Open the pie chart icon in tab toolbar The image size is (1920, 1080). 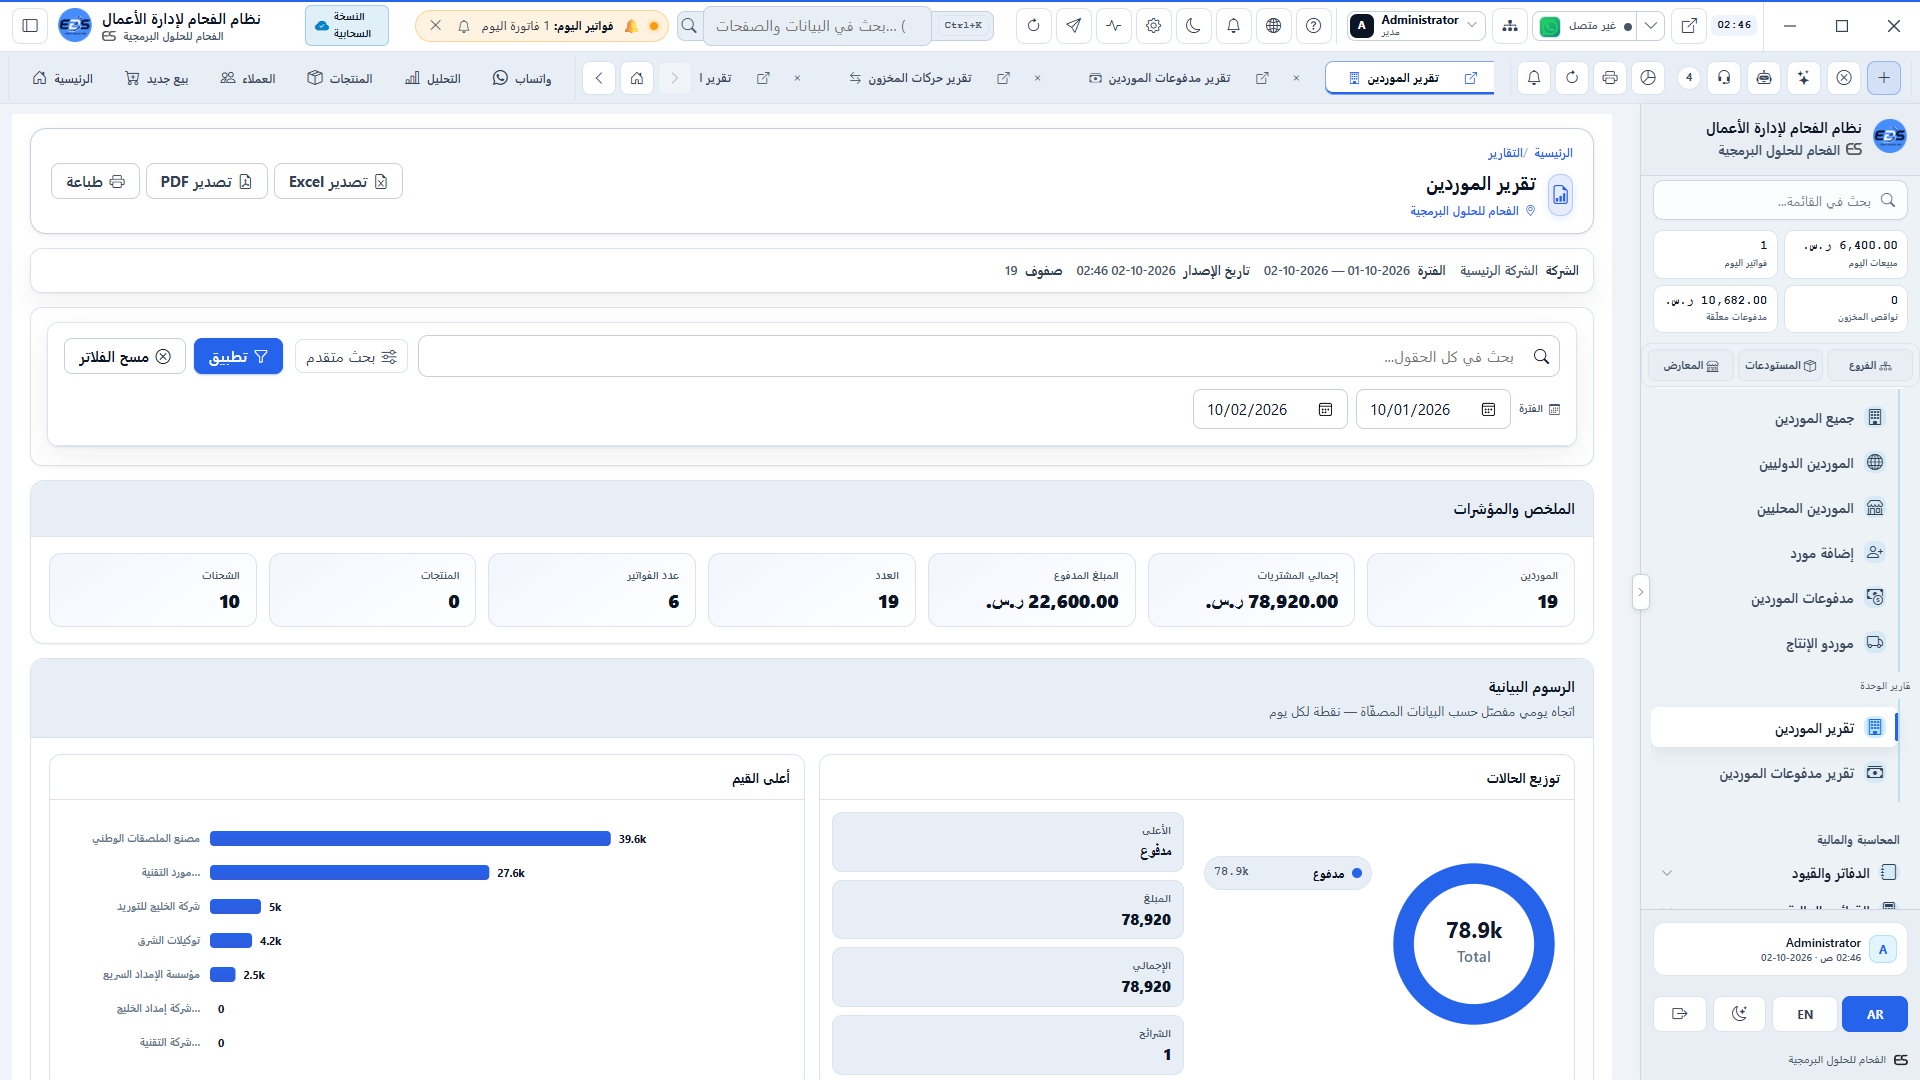(1649, 78)
